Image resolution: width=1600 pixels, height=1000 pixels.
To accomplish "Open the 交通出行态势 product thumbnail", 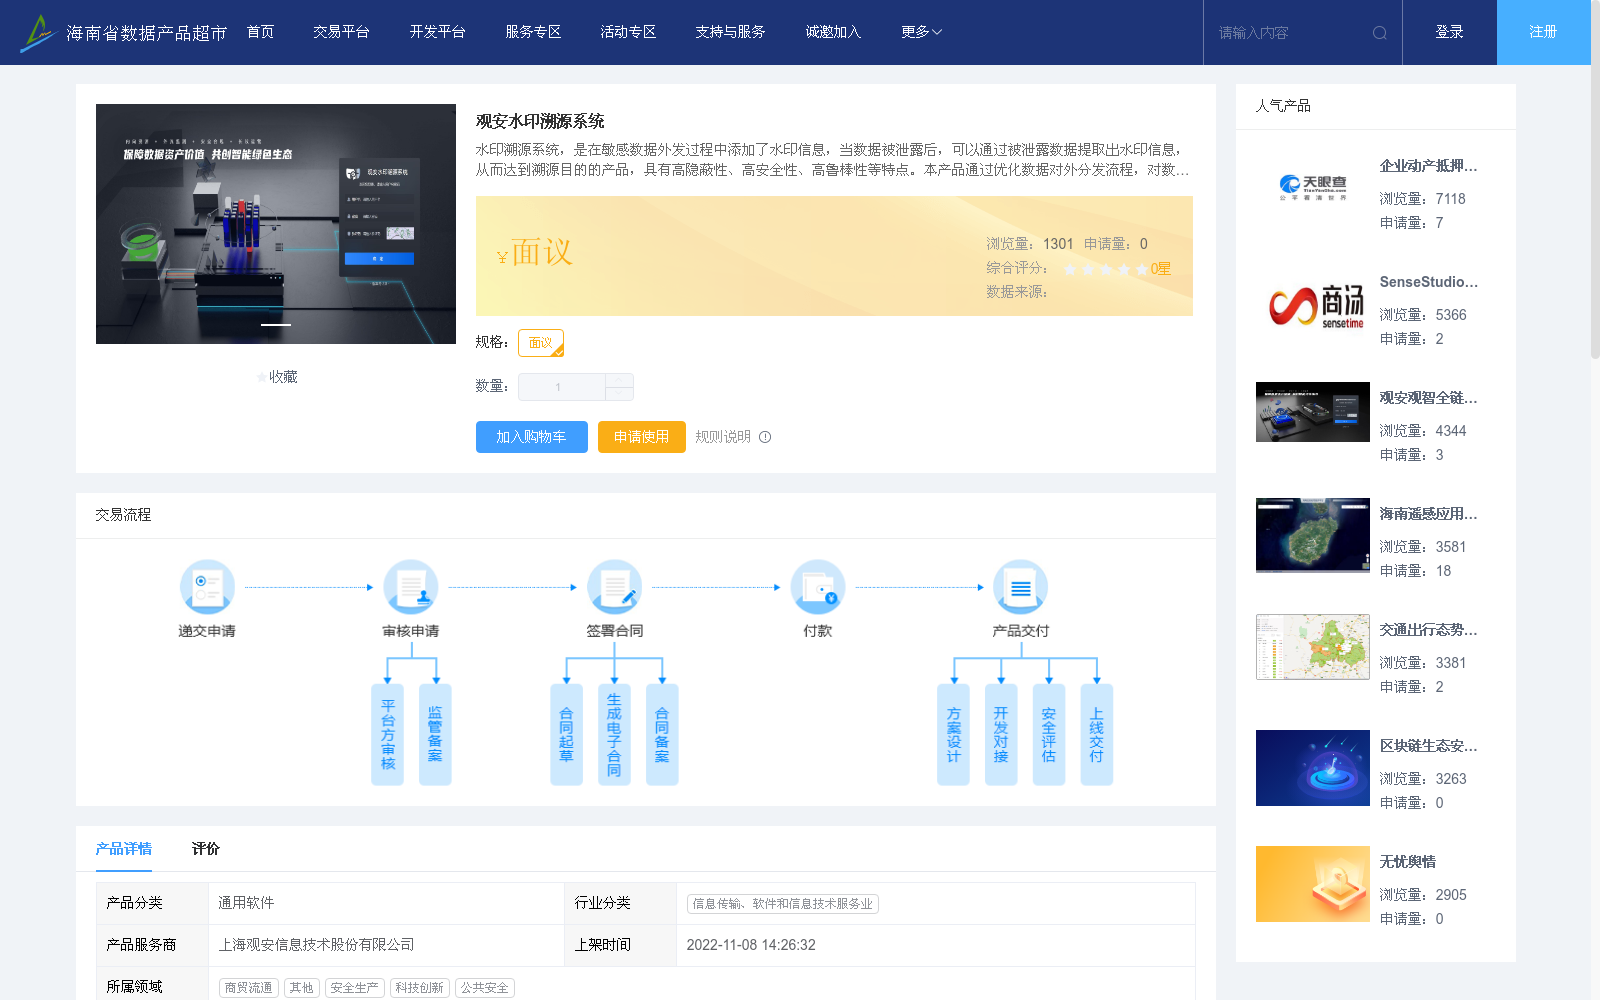I will pos(1313,647).
